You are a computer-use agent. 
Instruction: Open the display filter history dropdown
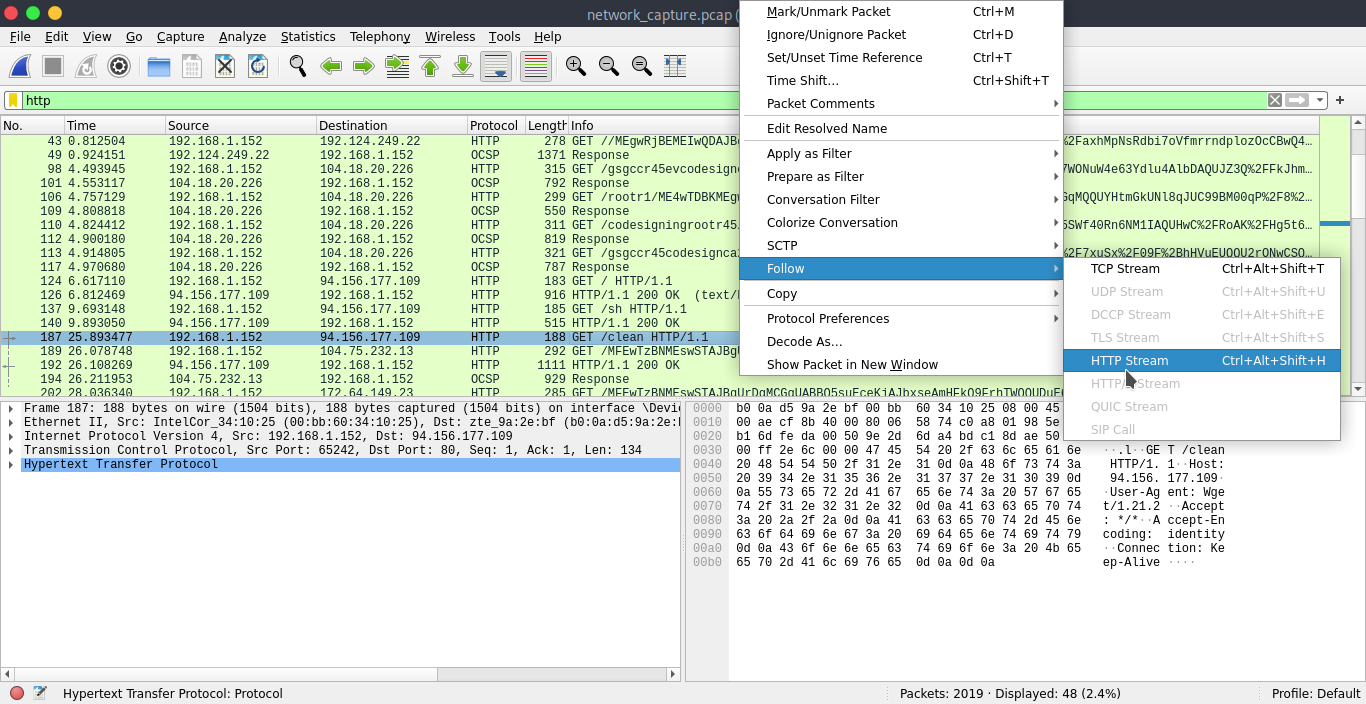pyautogui.click(x=1320, y=100)
